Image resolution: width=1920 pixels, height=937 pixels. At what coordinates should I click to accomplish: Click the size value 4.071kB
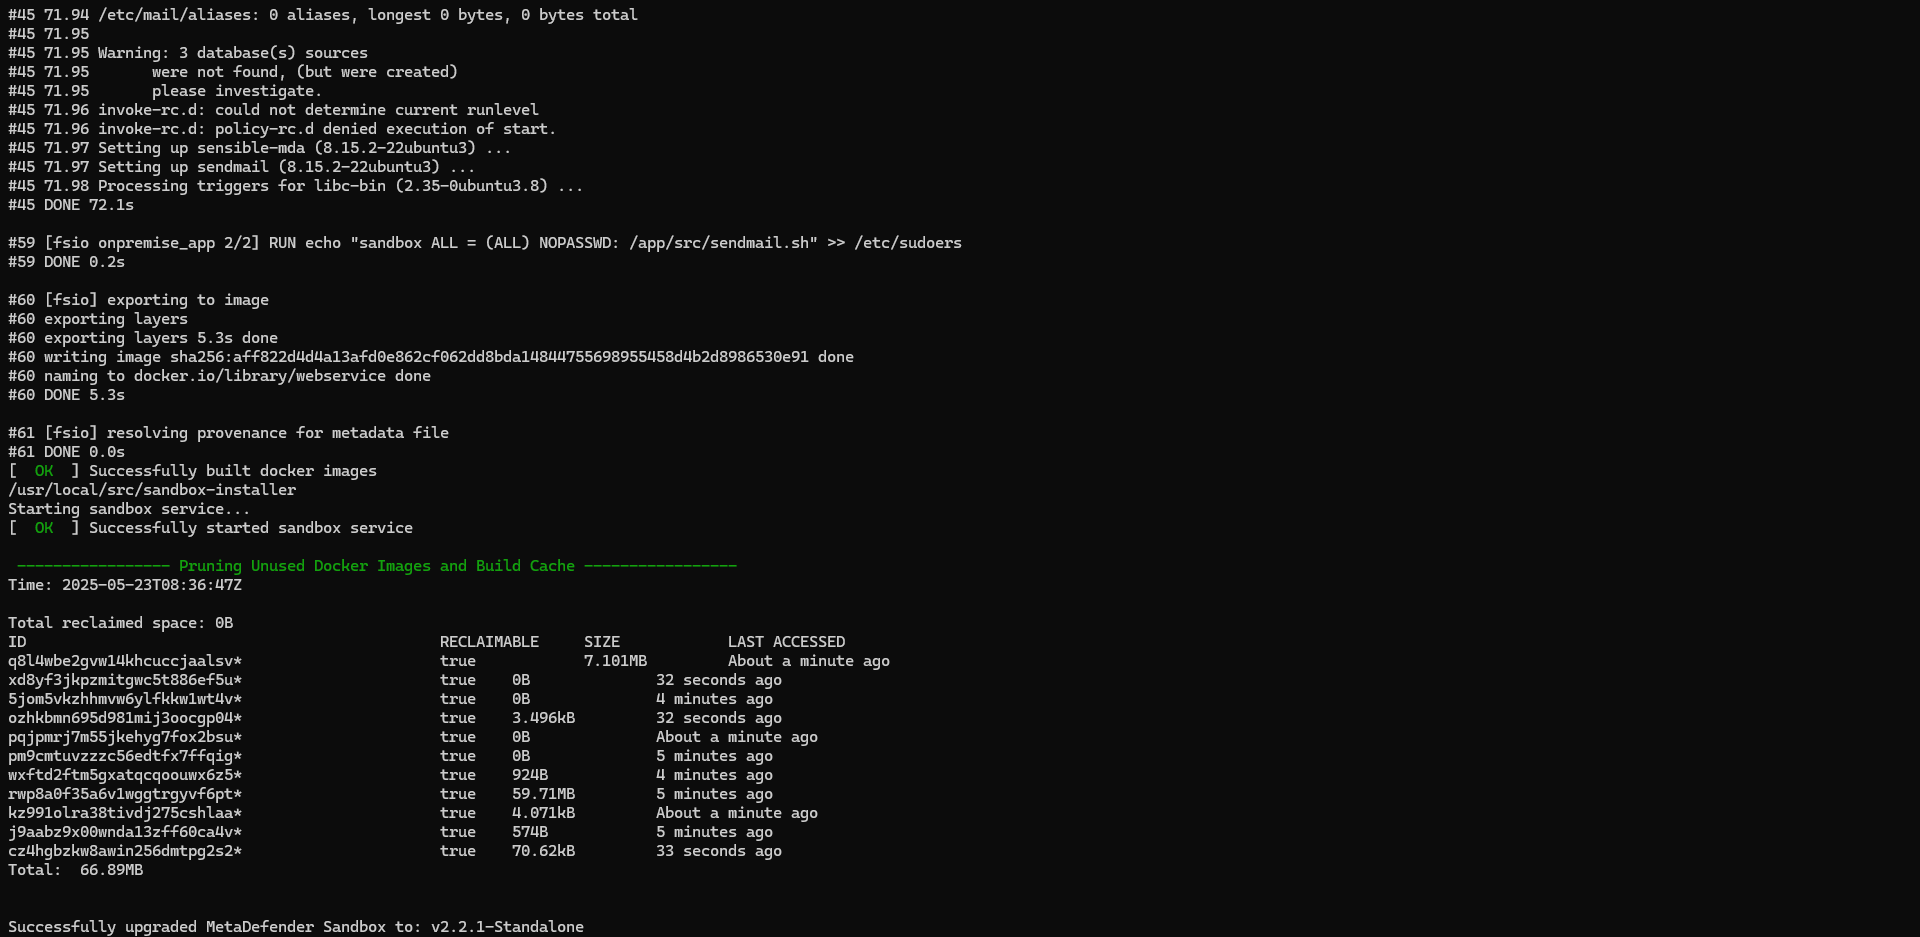click(543, 813)
